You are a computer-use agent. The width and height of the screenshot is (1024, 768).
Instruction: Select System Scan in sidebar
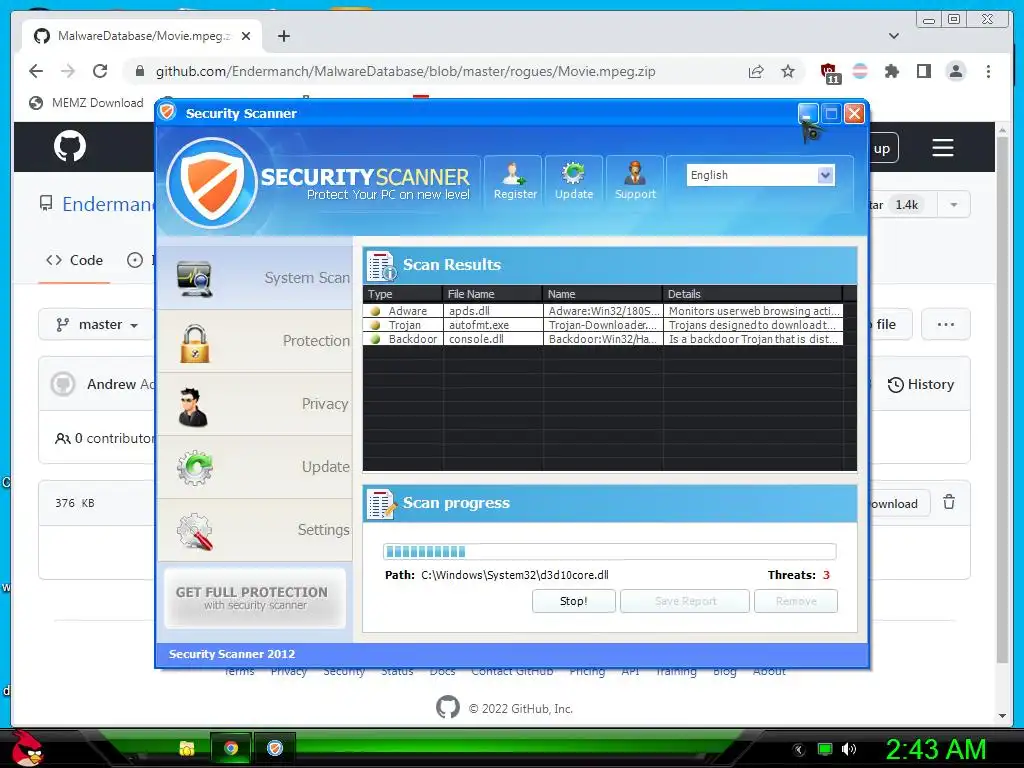[255, 278]
